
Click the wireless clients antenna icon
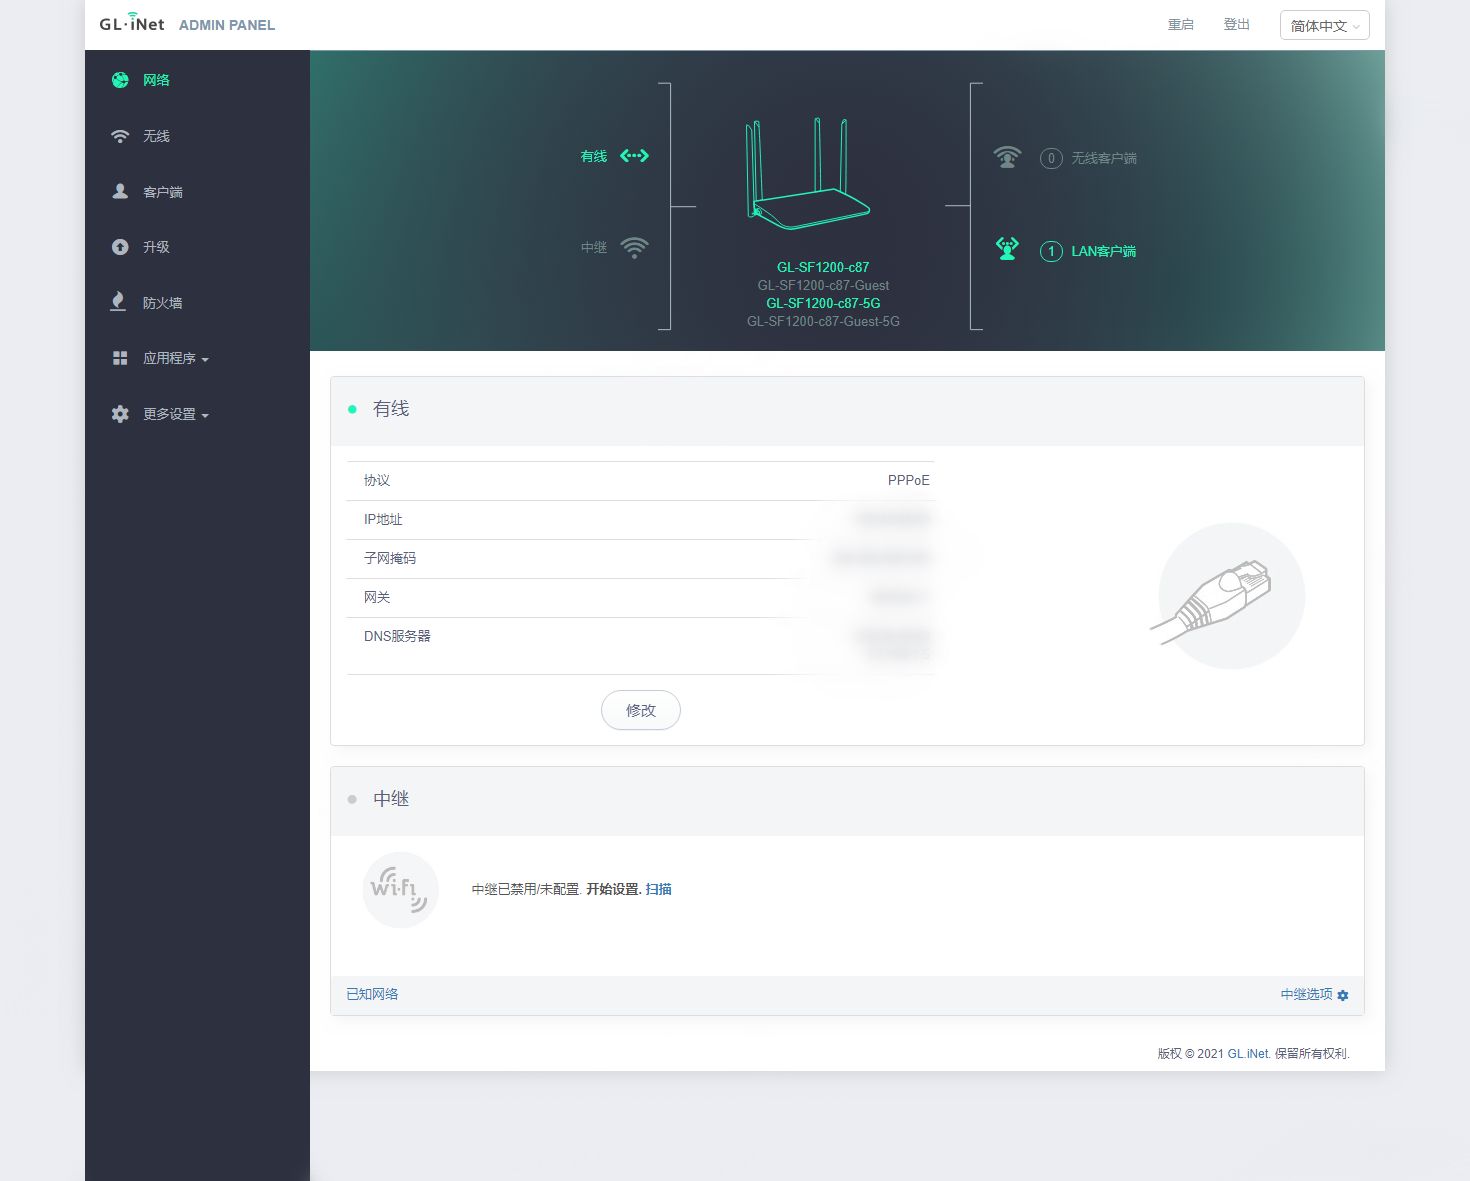click(1007, 157)
